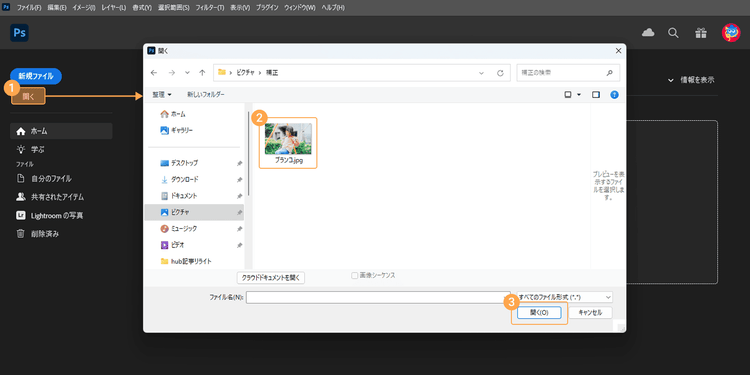Open ヘルプ(H) menu

tap(333, 8)
